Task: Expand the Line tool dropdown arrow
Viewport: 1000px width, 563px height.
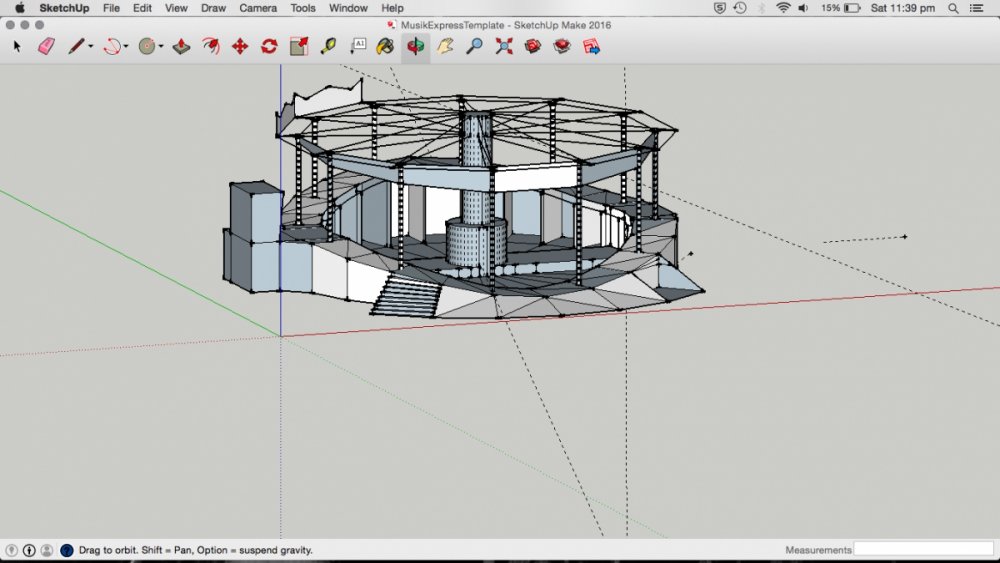Action: (91, 47)
